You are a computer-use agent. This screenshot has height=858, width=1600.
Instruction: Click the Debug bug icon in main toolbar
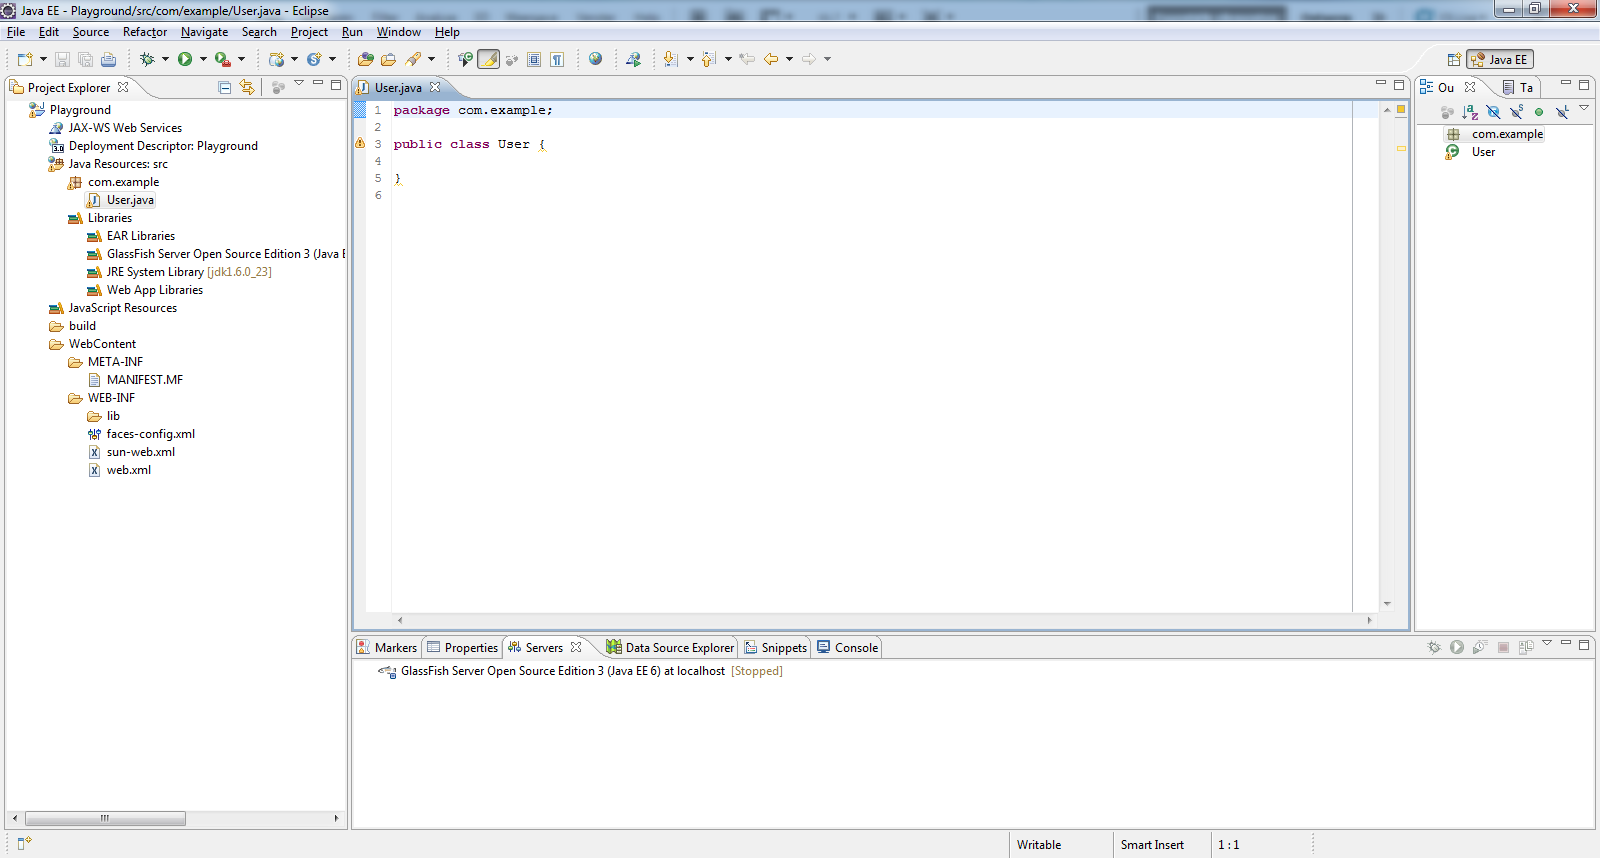147,59
